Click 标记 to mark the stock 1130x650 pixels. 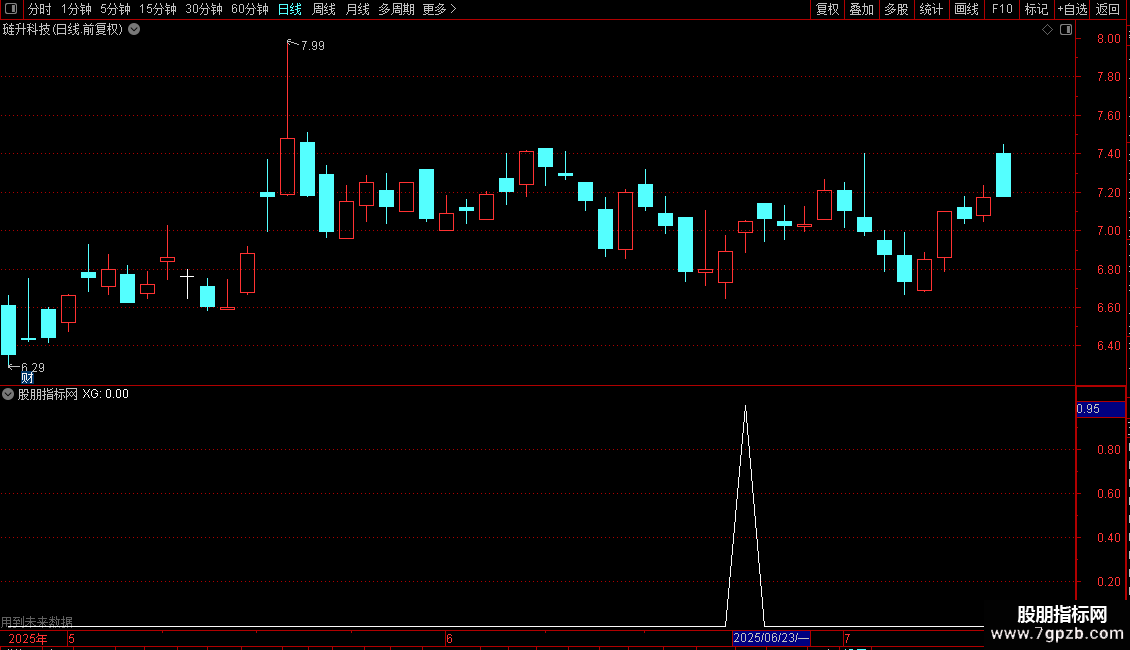pyautogui.click(x=1036, y=9)
